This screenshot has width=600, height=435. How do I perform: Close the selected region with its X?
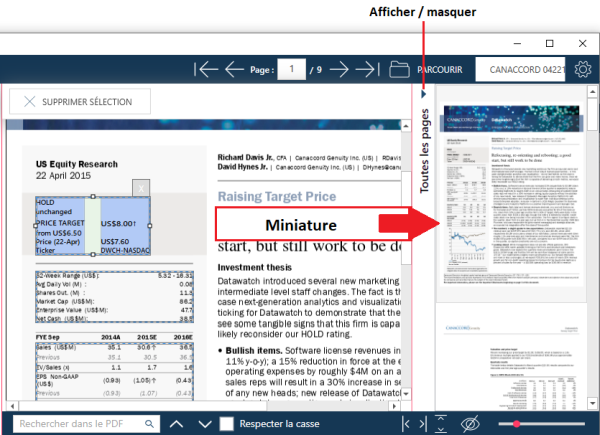click(x=142, y=187)
